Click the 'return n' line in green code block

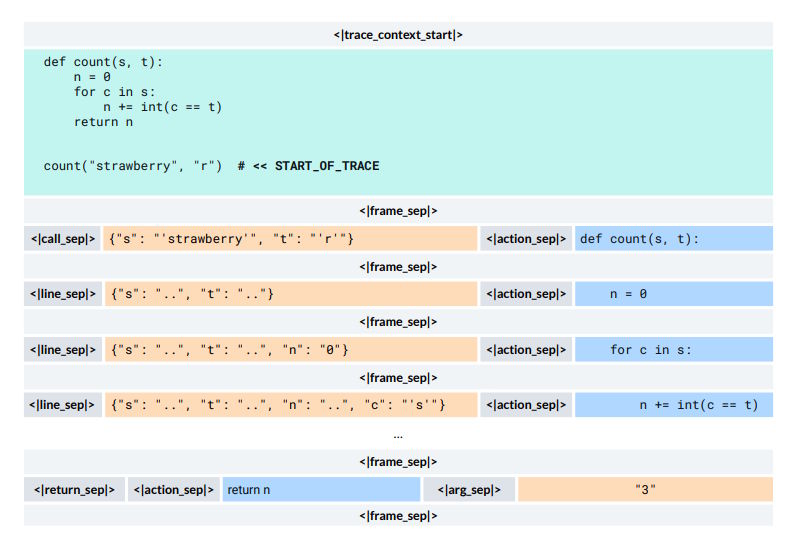click(x=103, y=122)
